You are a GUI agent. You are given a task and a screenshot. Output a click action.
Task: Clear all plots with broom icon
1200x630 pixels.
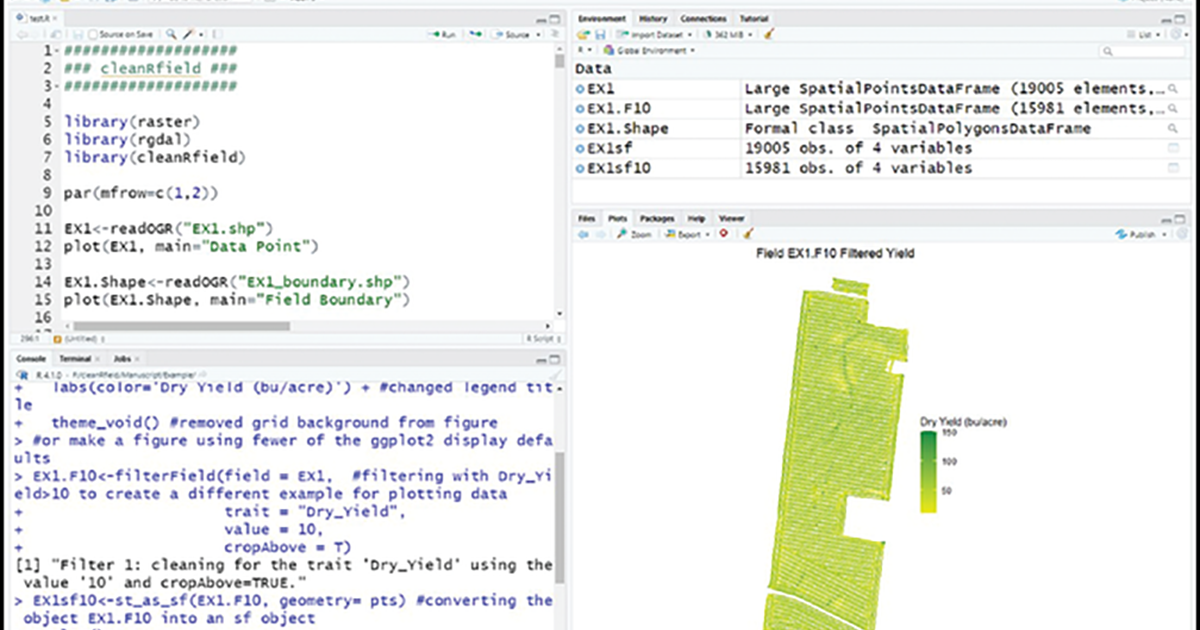tap(748, 234)
